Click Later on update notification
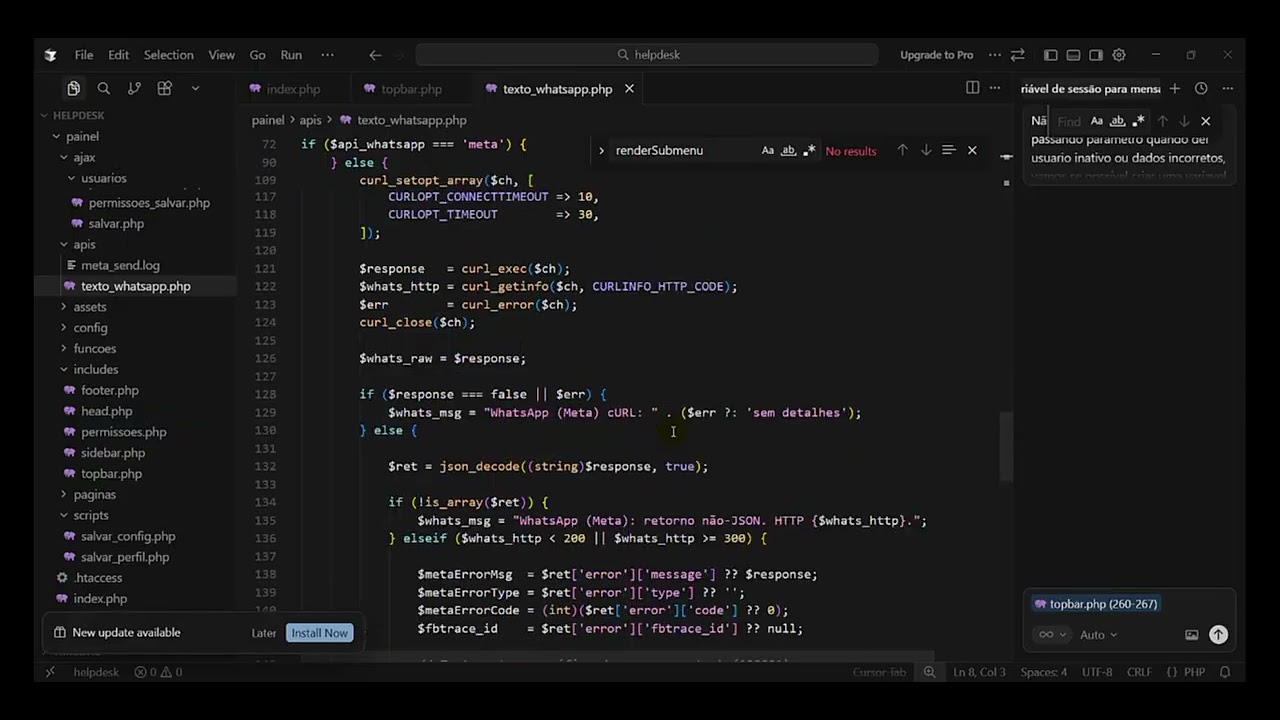 (264, 633)
